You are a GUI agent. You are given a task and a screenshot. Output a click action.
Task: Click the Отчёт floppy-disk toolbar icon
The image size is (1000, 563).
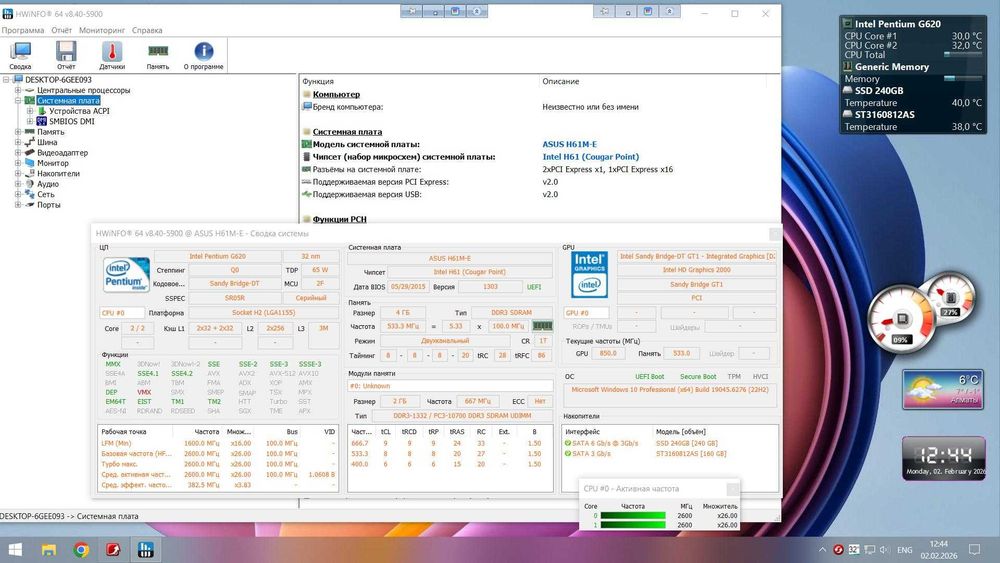tap(66, 52)
